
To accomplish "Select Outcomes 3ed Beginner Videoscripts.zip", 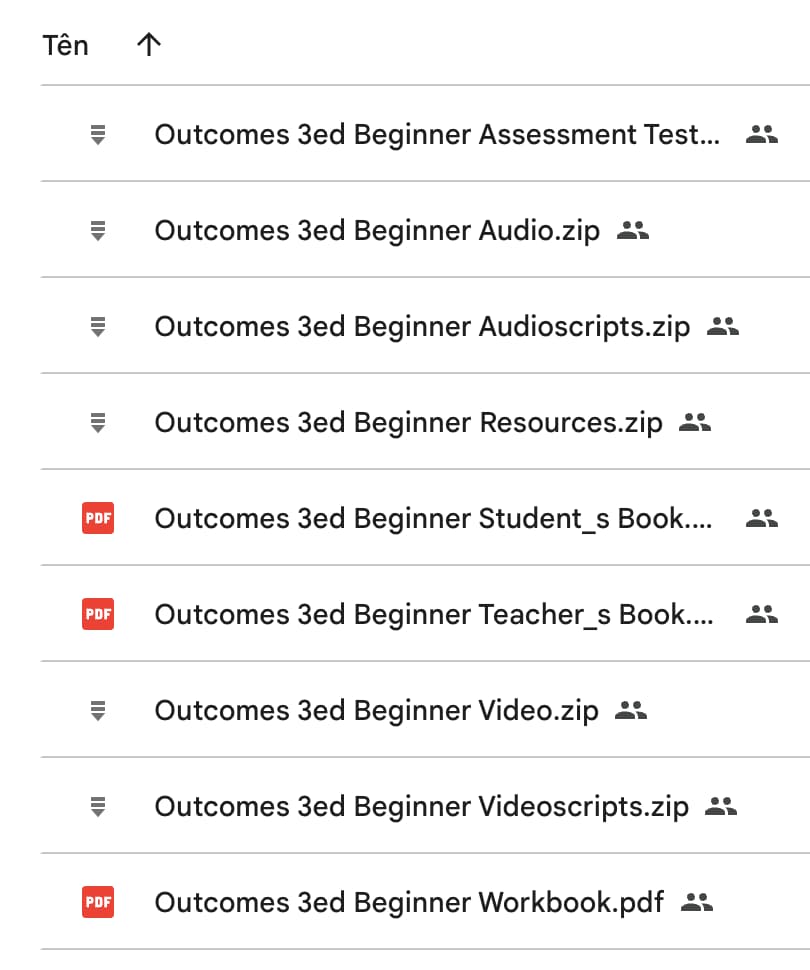I will (421, 806).
